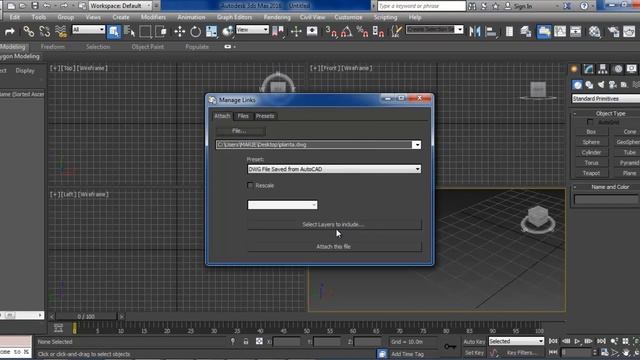This screenshot has width=640, height=360.
Task: Open Edit Named Selection Sets
Action: pyautogui.click(x=396, y=31)
